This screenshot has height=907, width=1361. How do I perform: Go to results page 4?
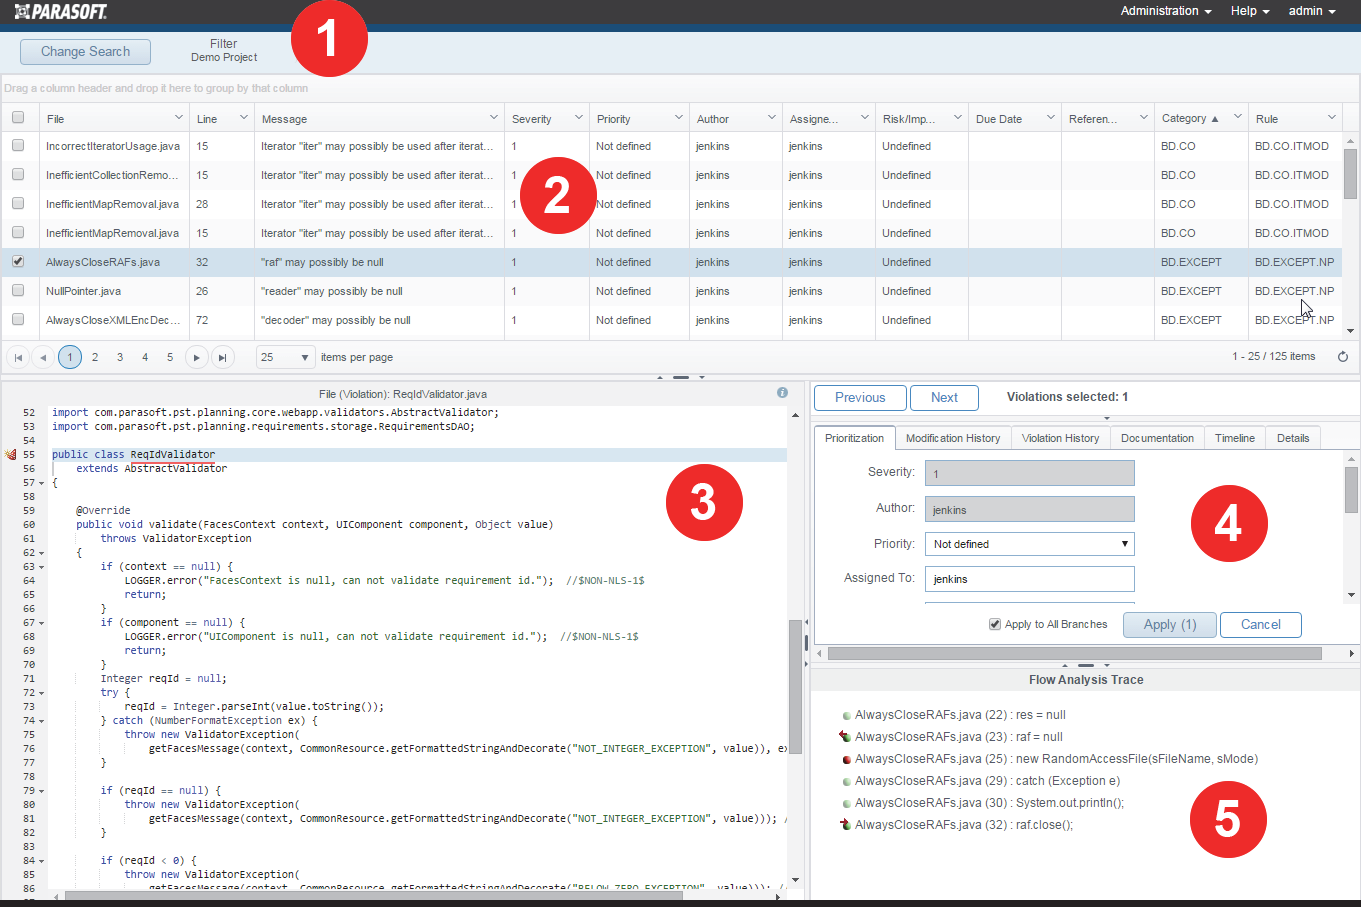(x=145, y=357)
